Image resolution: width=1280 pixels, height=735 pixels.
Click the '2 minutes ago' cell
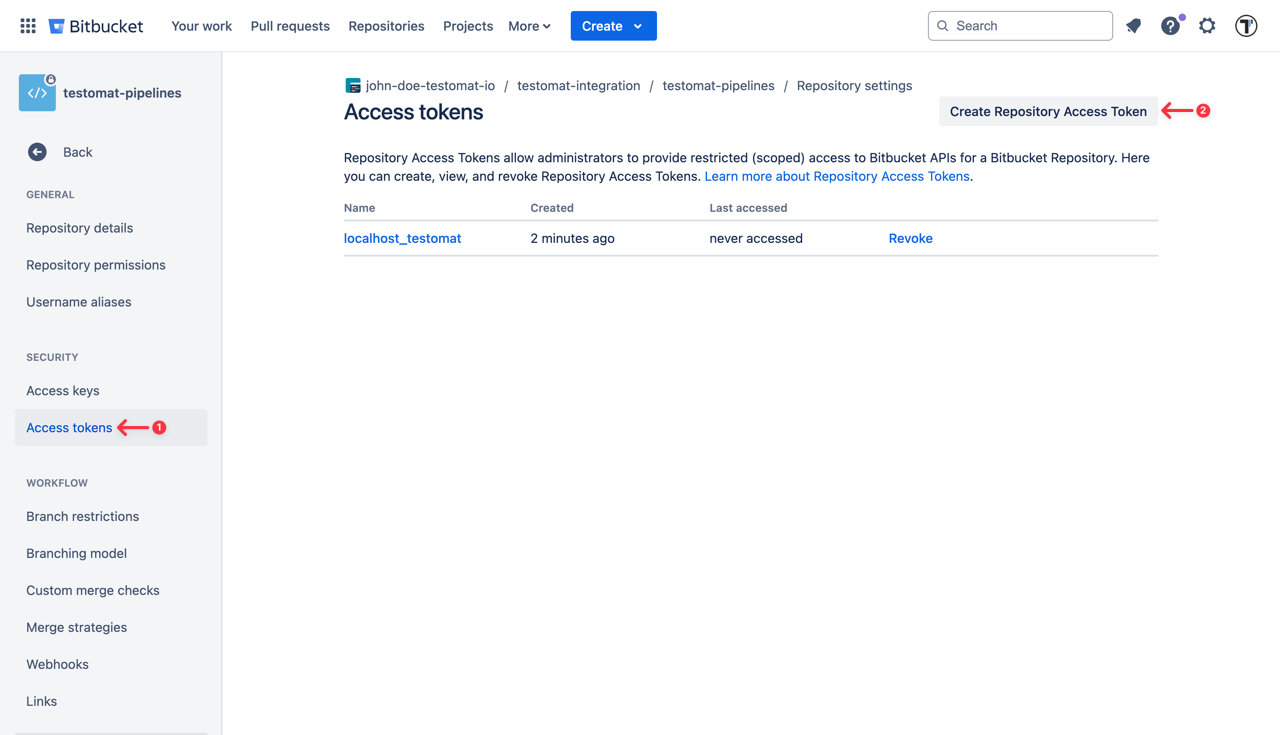[572, 238]
